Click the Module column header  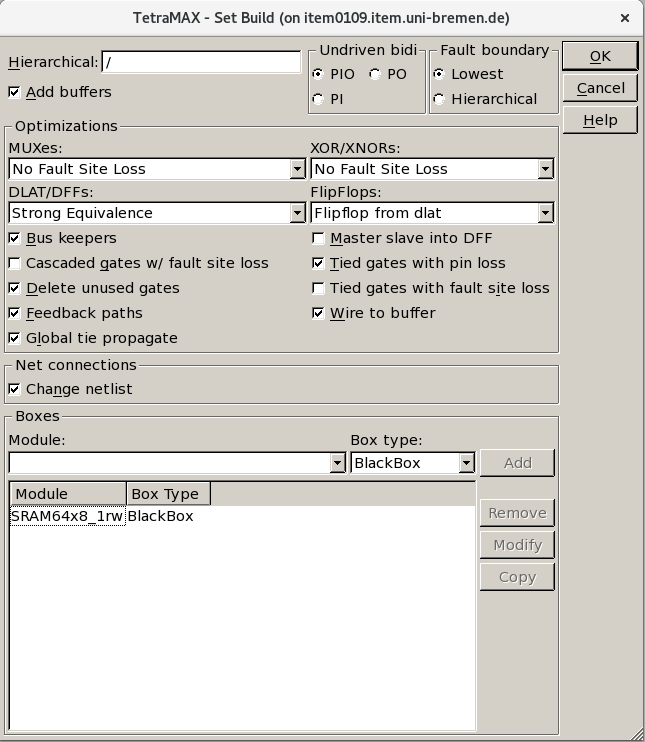tap(68, 494)
